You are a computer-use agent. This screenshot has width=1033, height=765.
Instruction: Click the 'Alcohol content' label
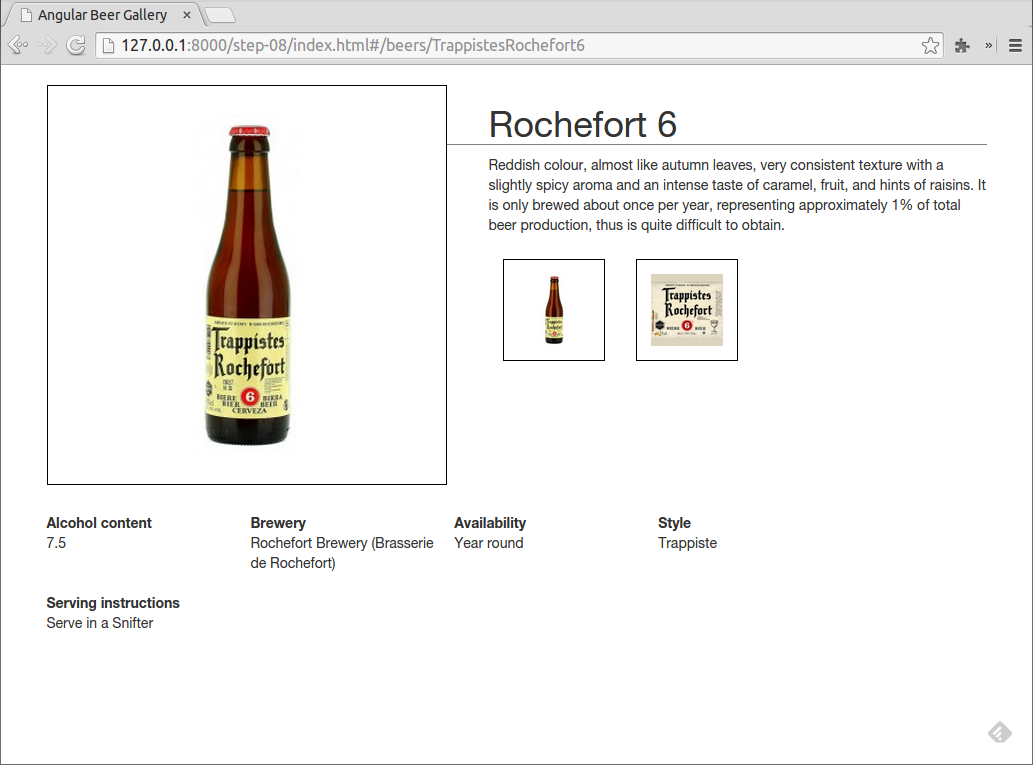click(x=99, y=523)
